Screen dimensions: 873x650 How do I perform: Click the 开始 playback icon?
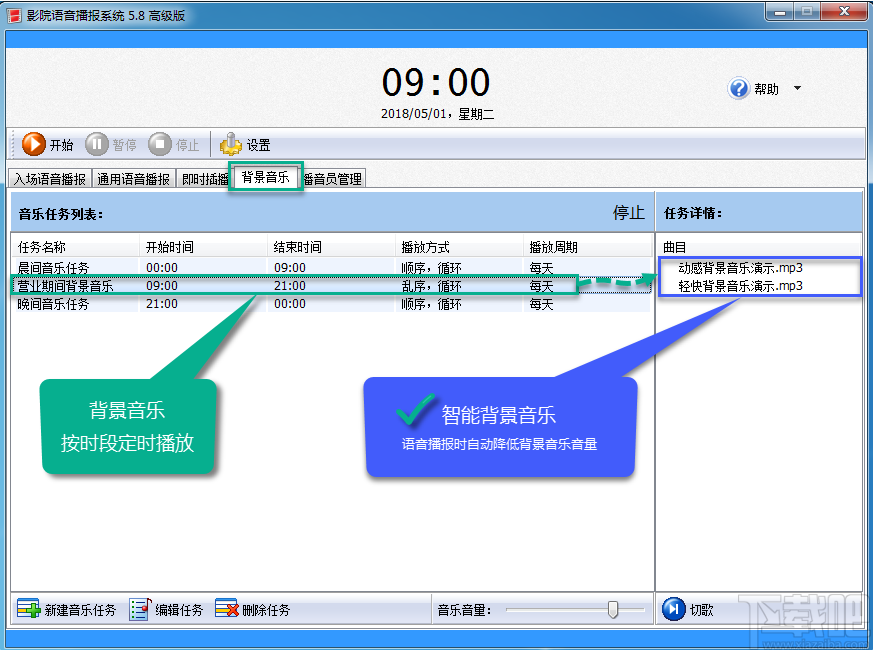point(31,144)
